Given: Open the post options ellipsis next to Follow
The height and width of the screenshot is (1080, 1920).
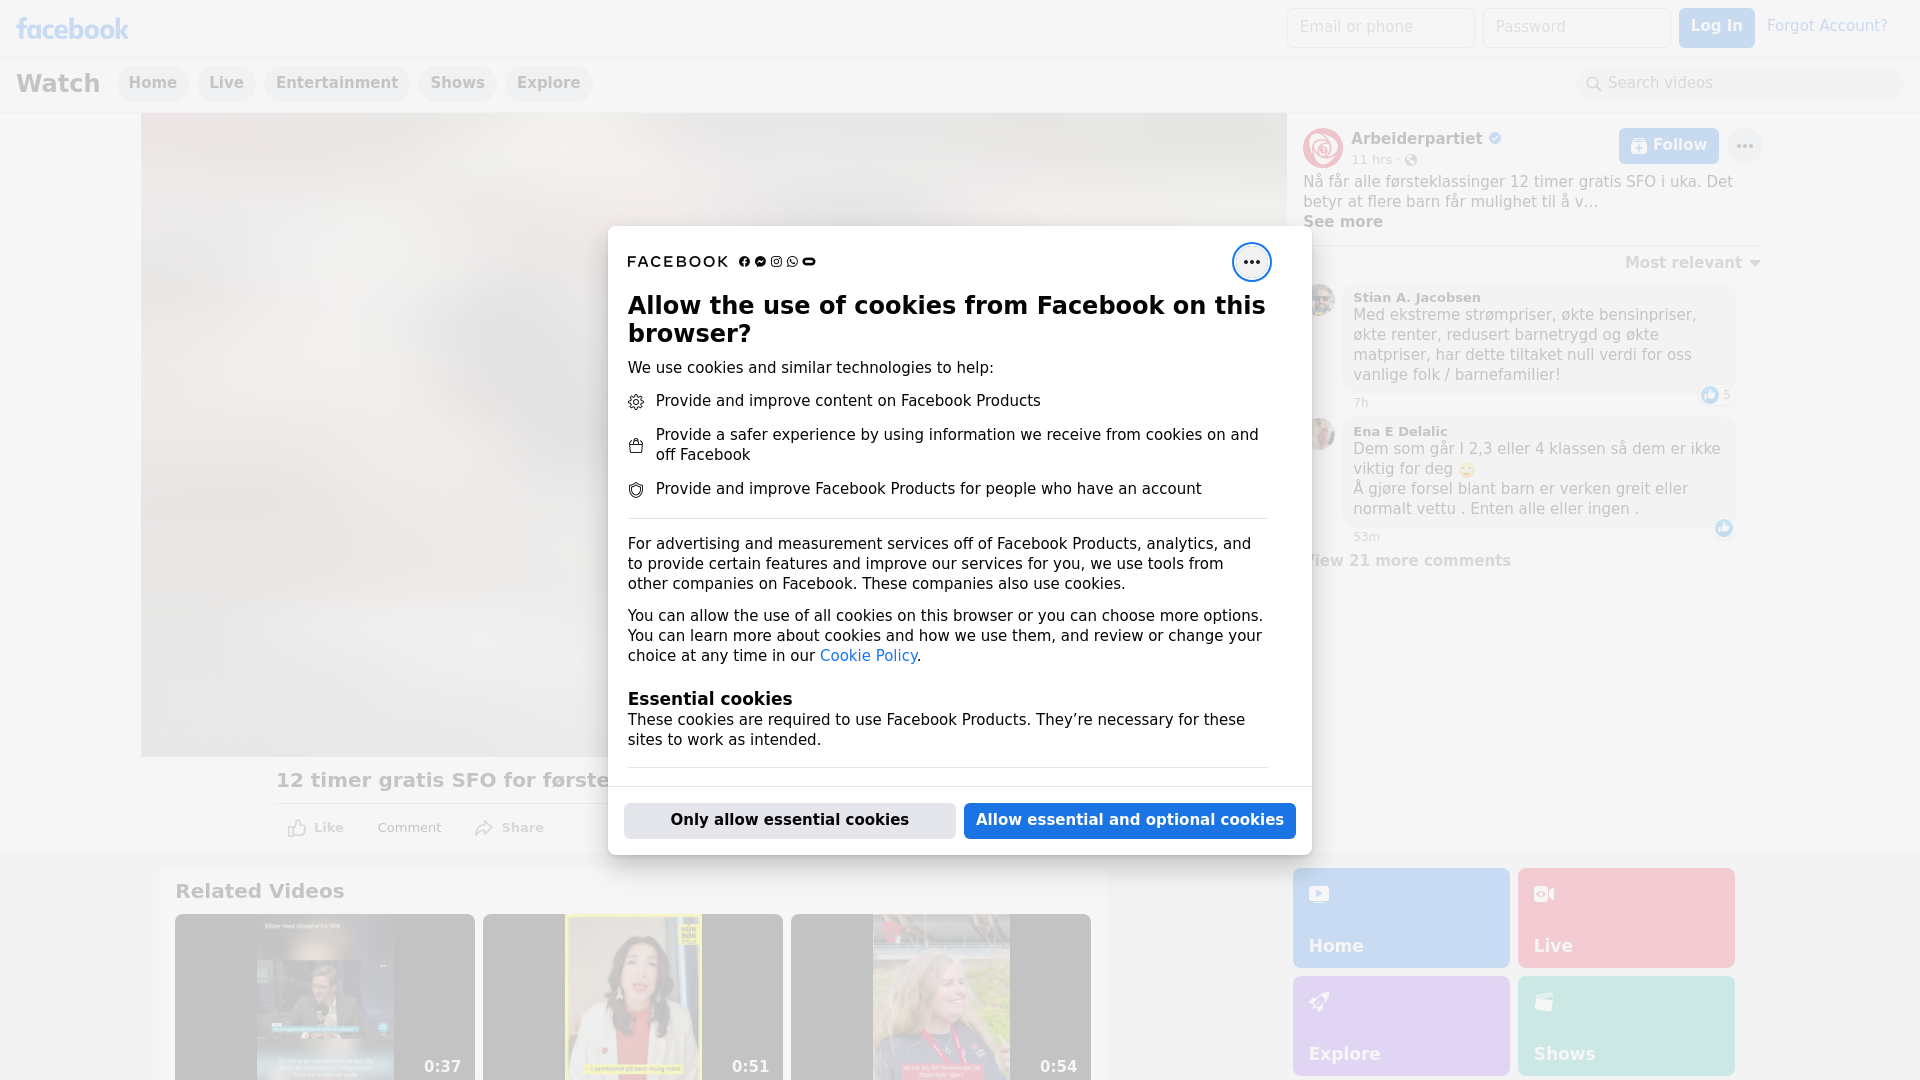Looking at the screenshot, I should pos(1744,146).
